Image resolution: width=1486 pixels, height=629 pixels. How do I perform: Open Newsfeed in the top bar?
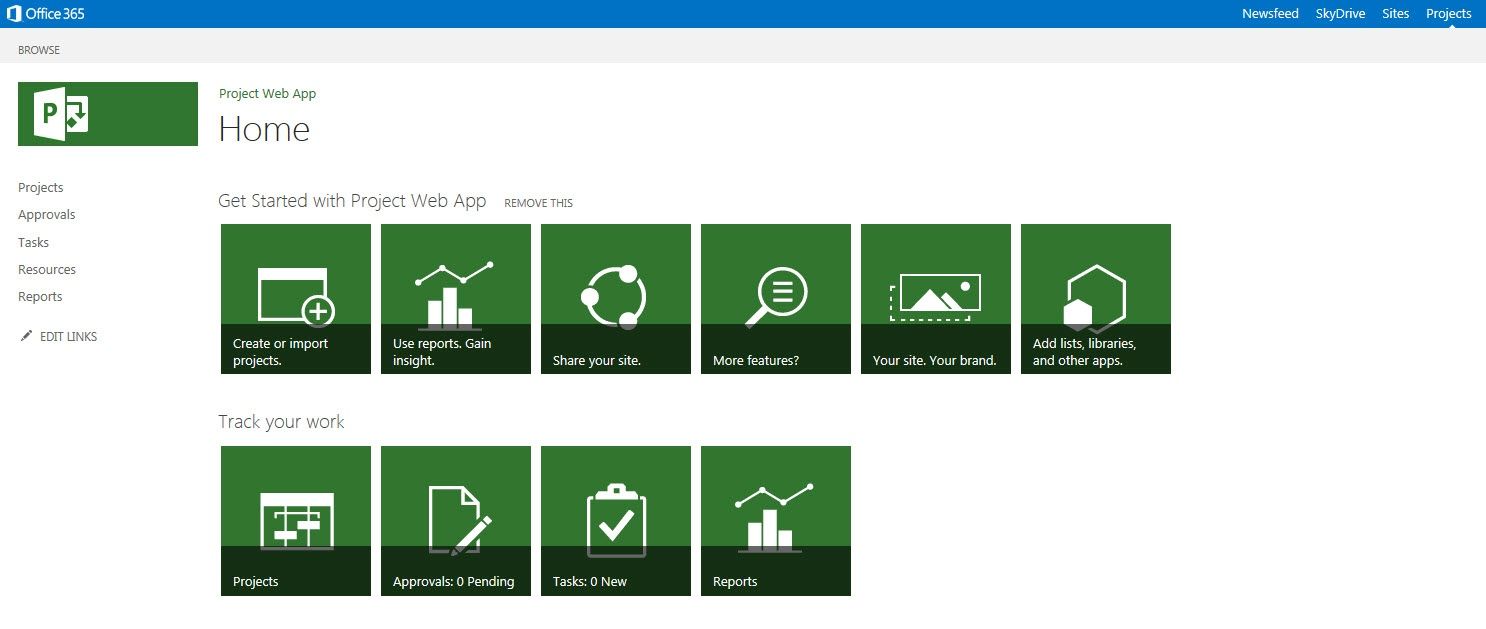click(1270, 14)
